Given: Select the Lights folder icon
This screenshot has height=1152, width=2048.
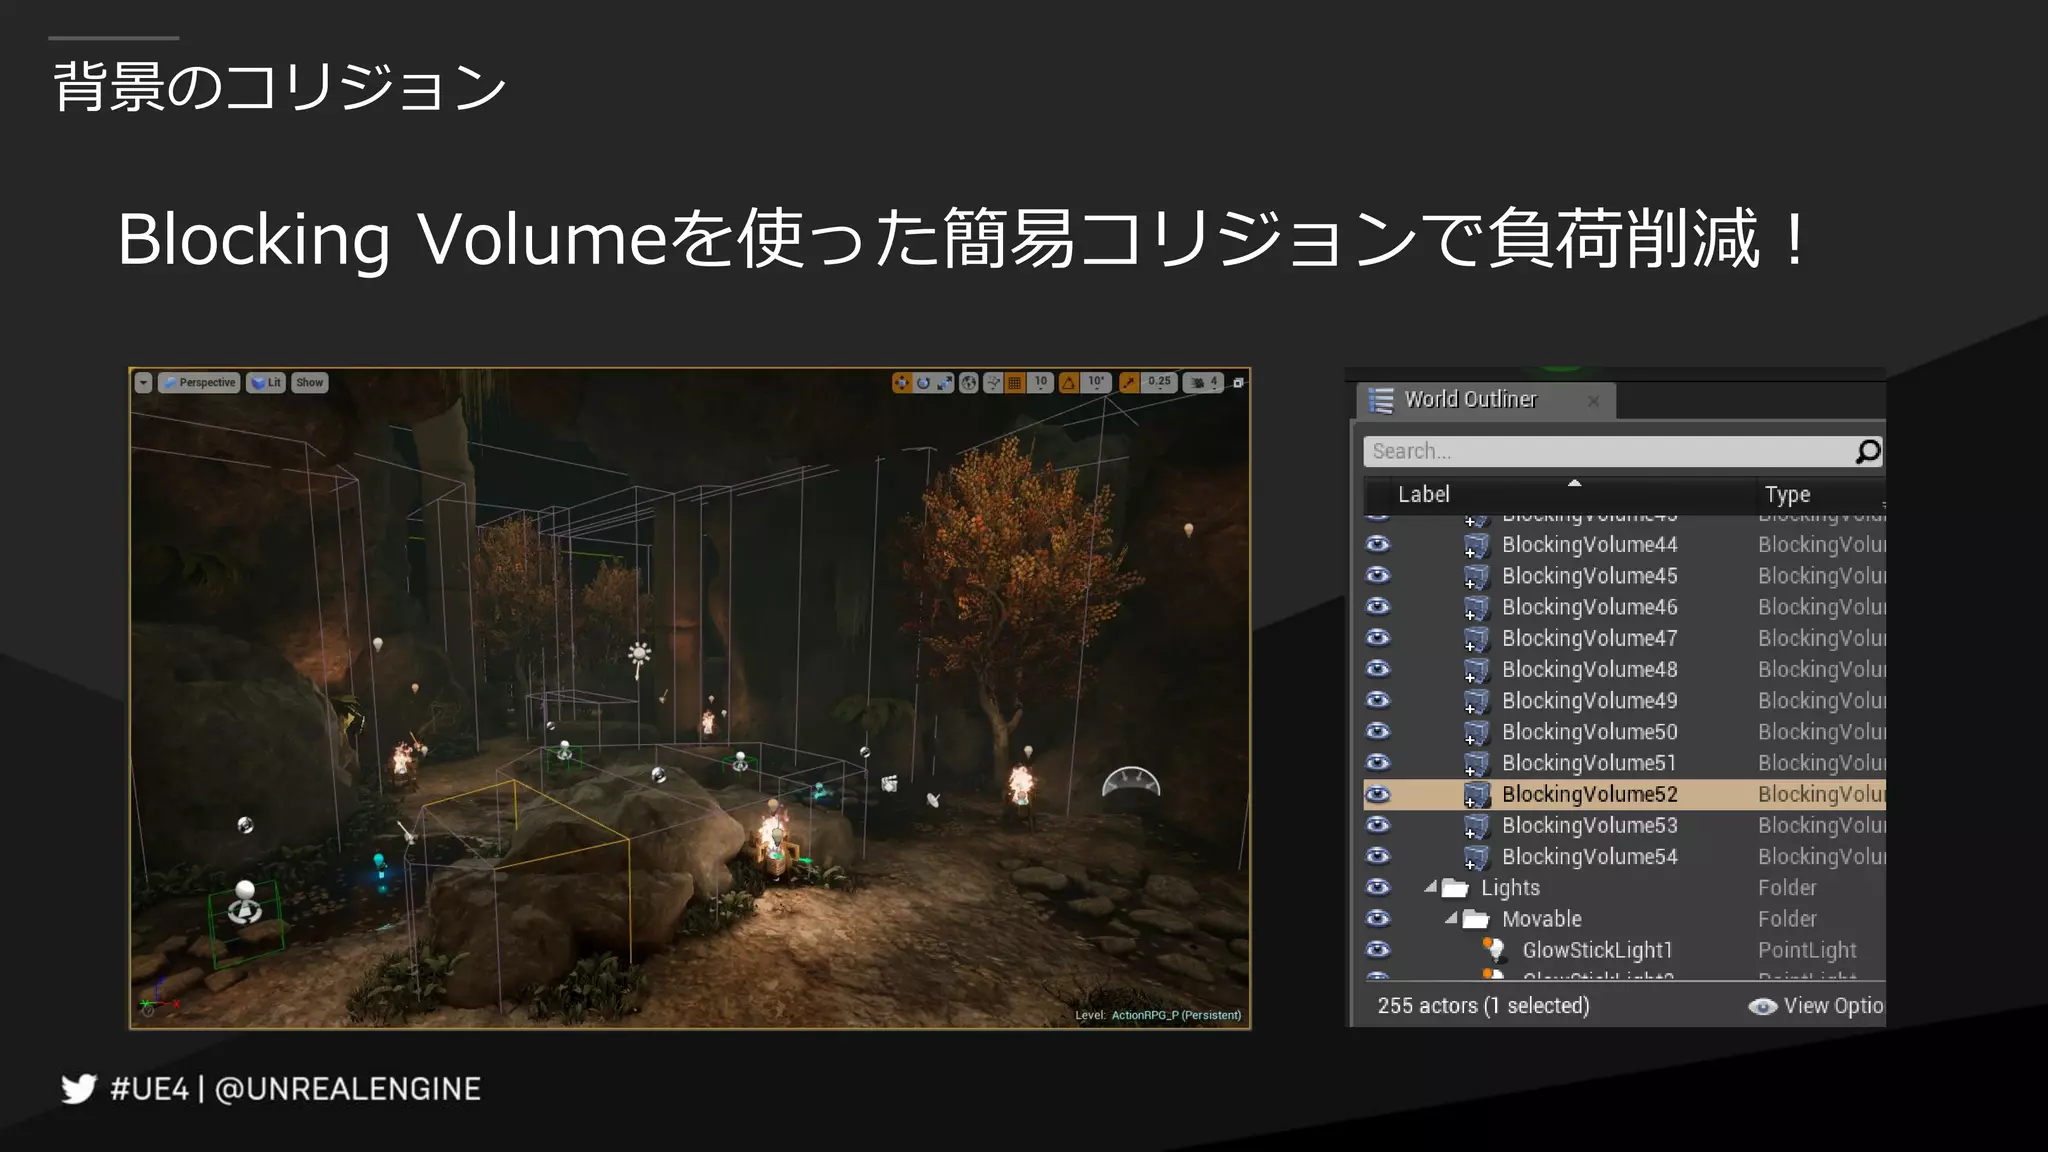Looking at the screenshot, I should 1455,888.
